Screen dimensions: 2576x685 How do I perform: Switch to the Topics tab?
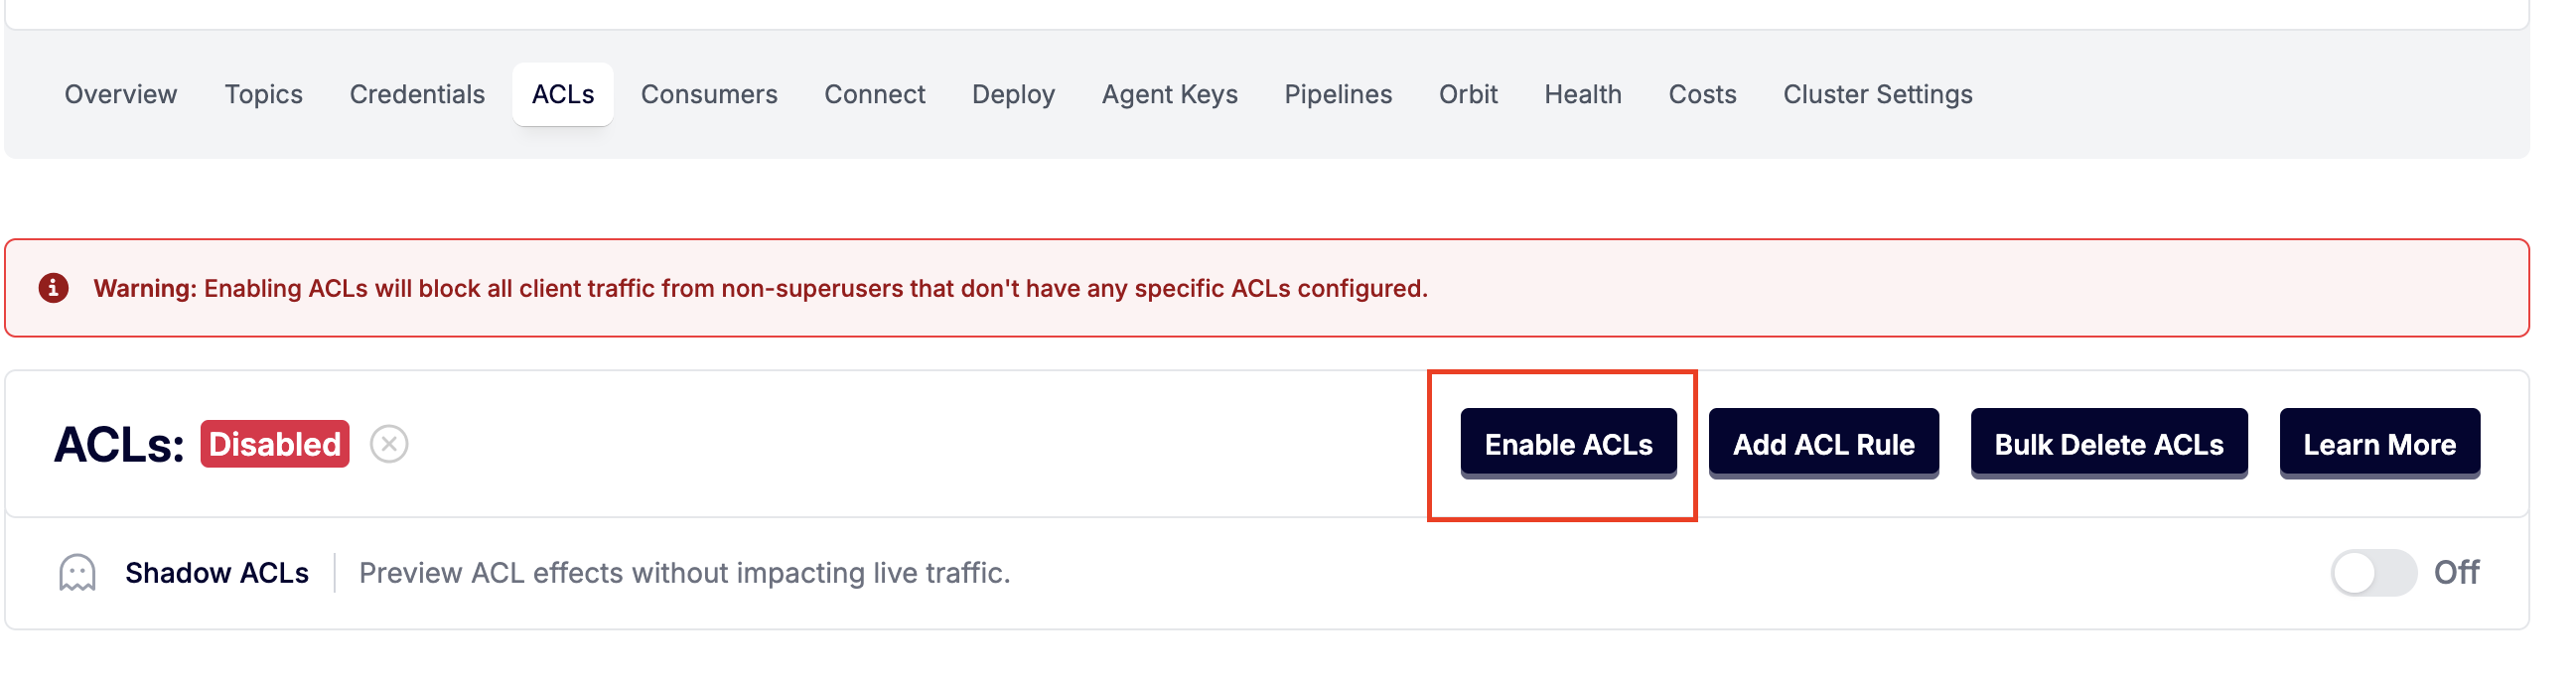pos(263,94)
